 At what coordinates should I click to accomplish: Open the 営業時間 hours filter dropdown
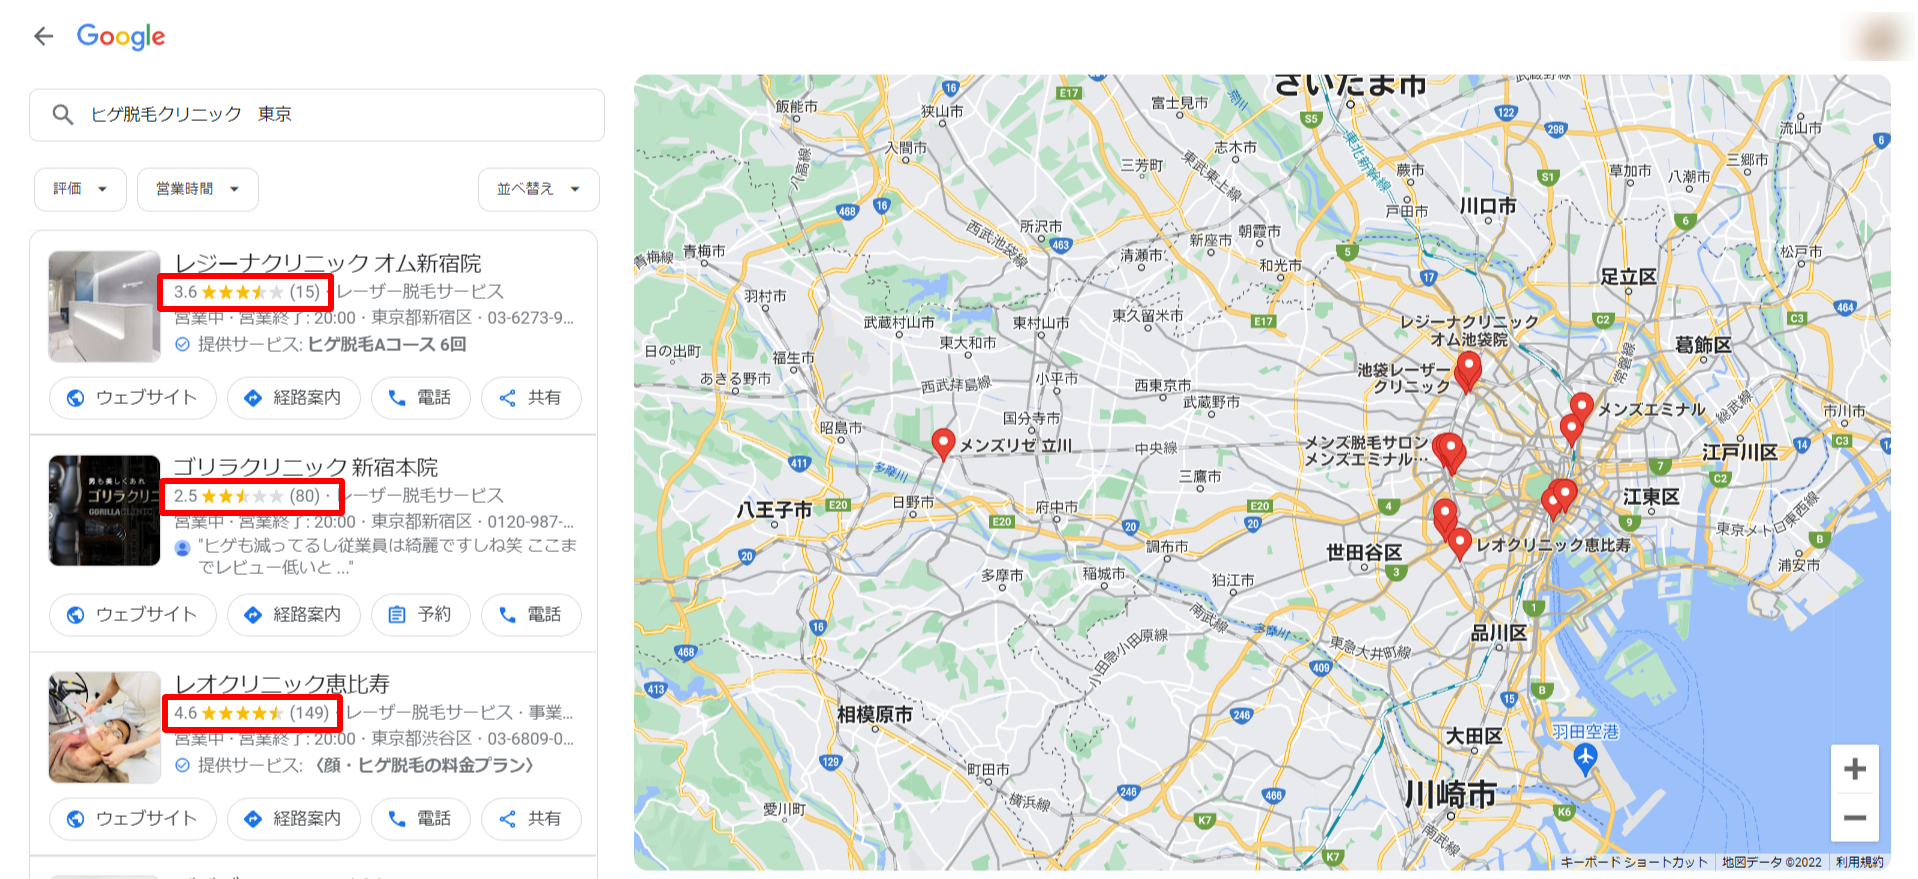coord(197,189)
